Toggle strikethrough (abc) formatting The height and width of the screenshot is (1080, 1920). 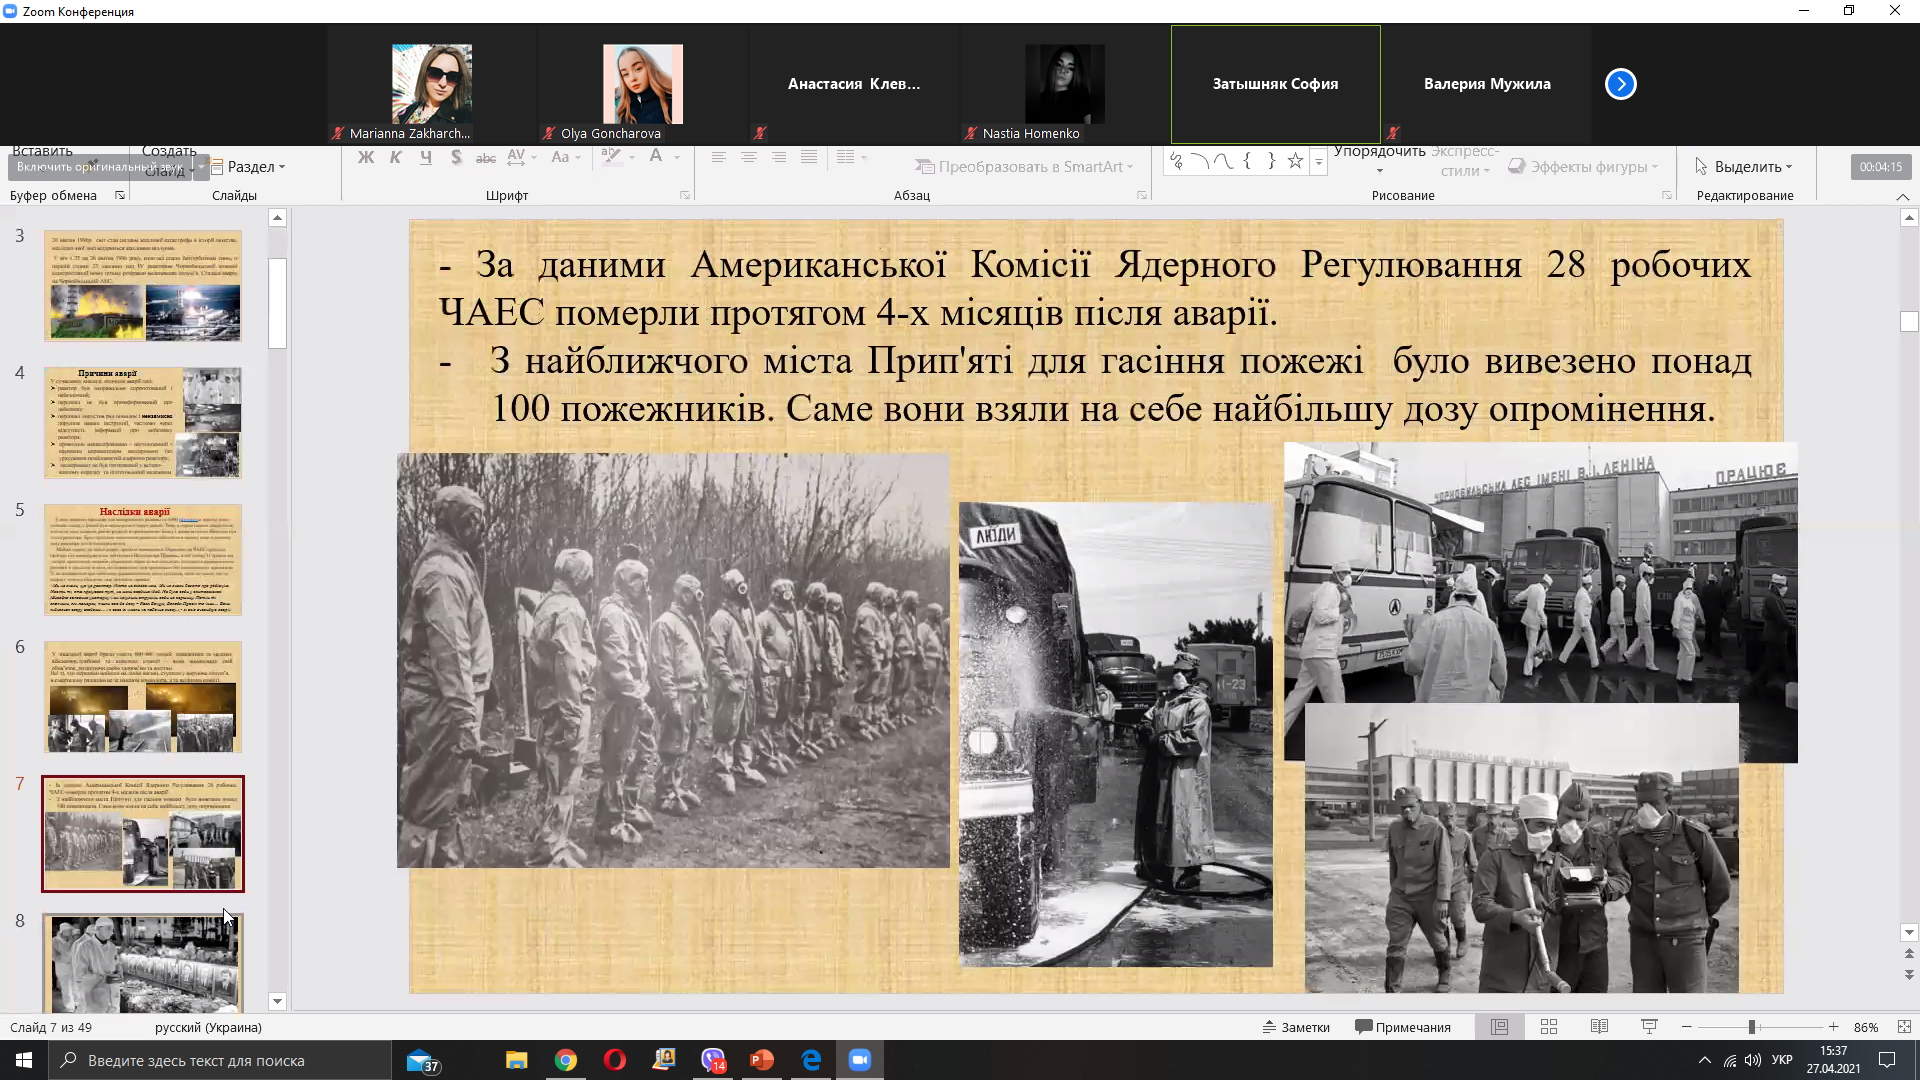click(486, 158)
